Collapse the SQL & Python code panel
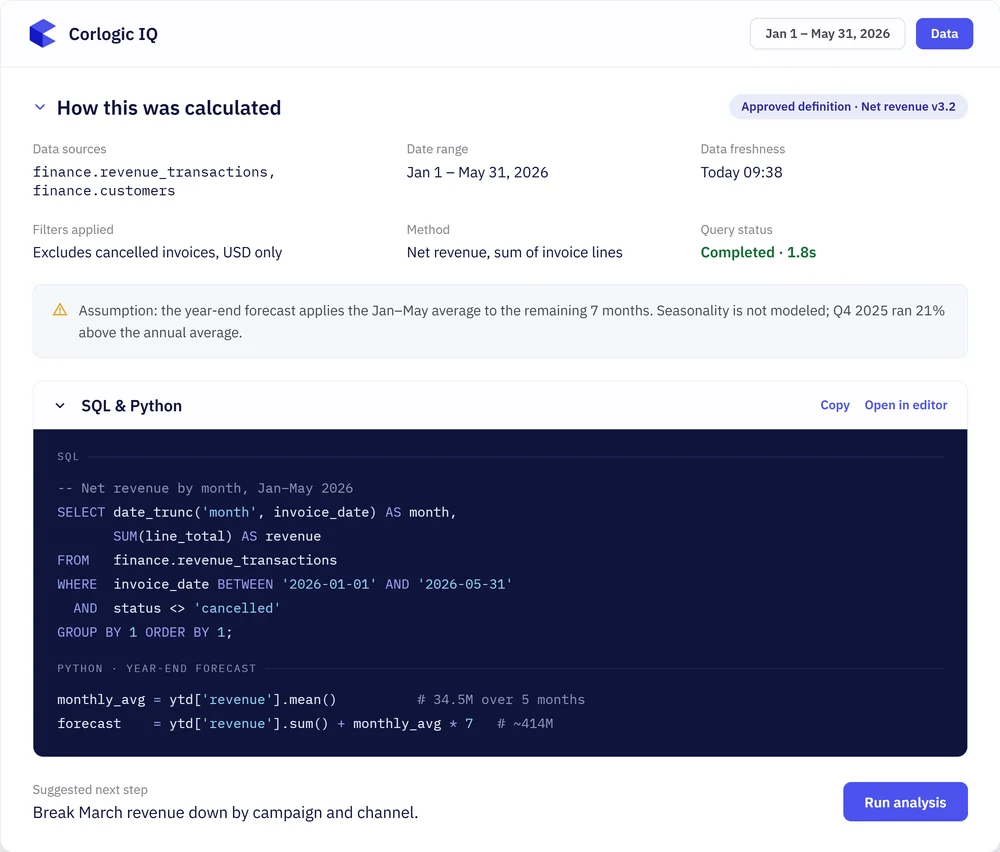The image size is (1000, 852). (60, 406)
